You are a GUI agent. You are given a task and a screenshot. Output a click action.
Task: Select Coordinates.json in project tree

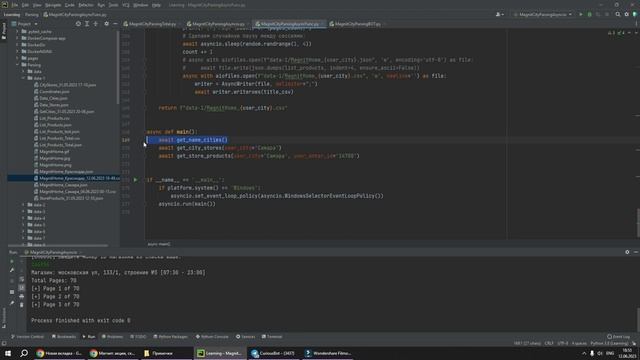(x=54, y=92)
